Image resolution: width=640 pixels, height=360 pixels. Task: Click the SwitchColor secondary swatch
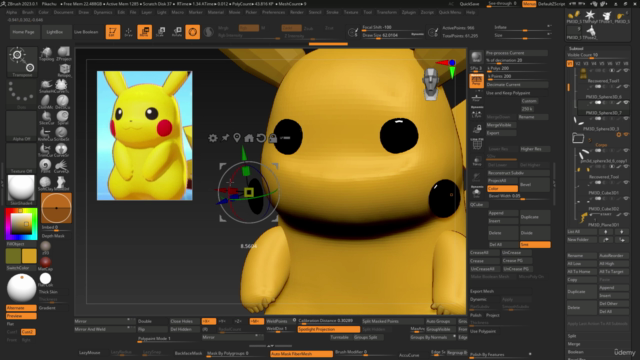pyautogui.click(x=13, y=256)
